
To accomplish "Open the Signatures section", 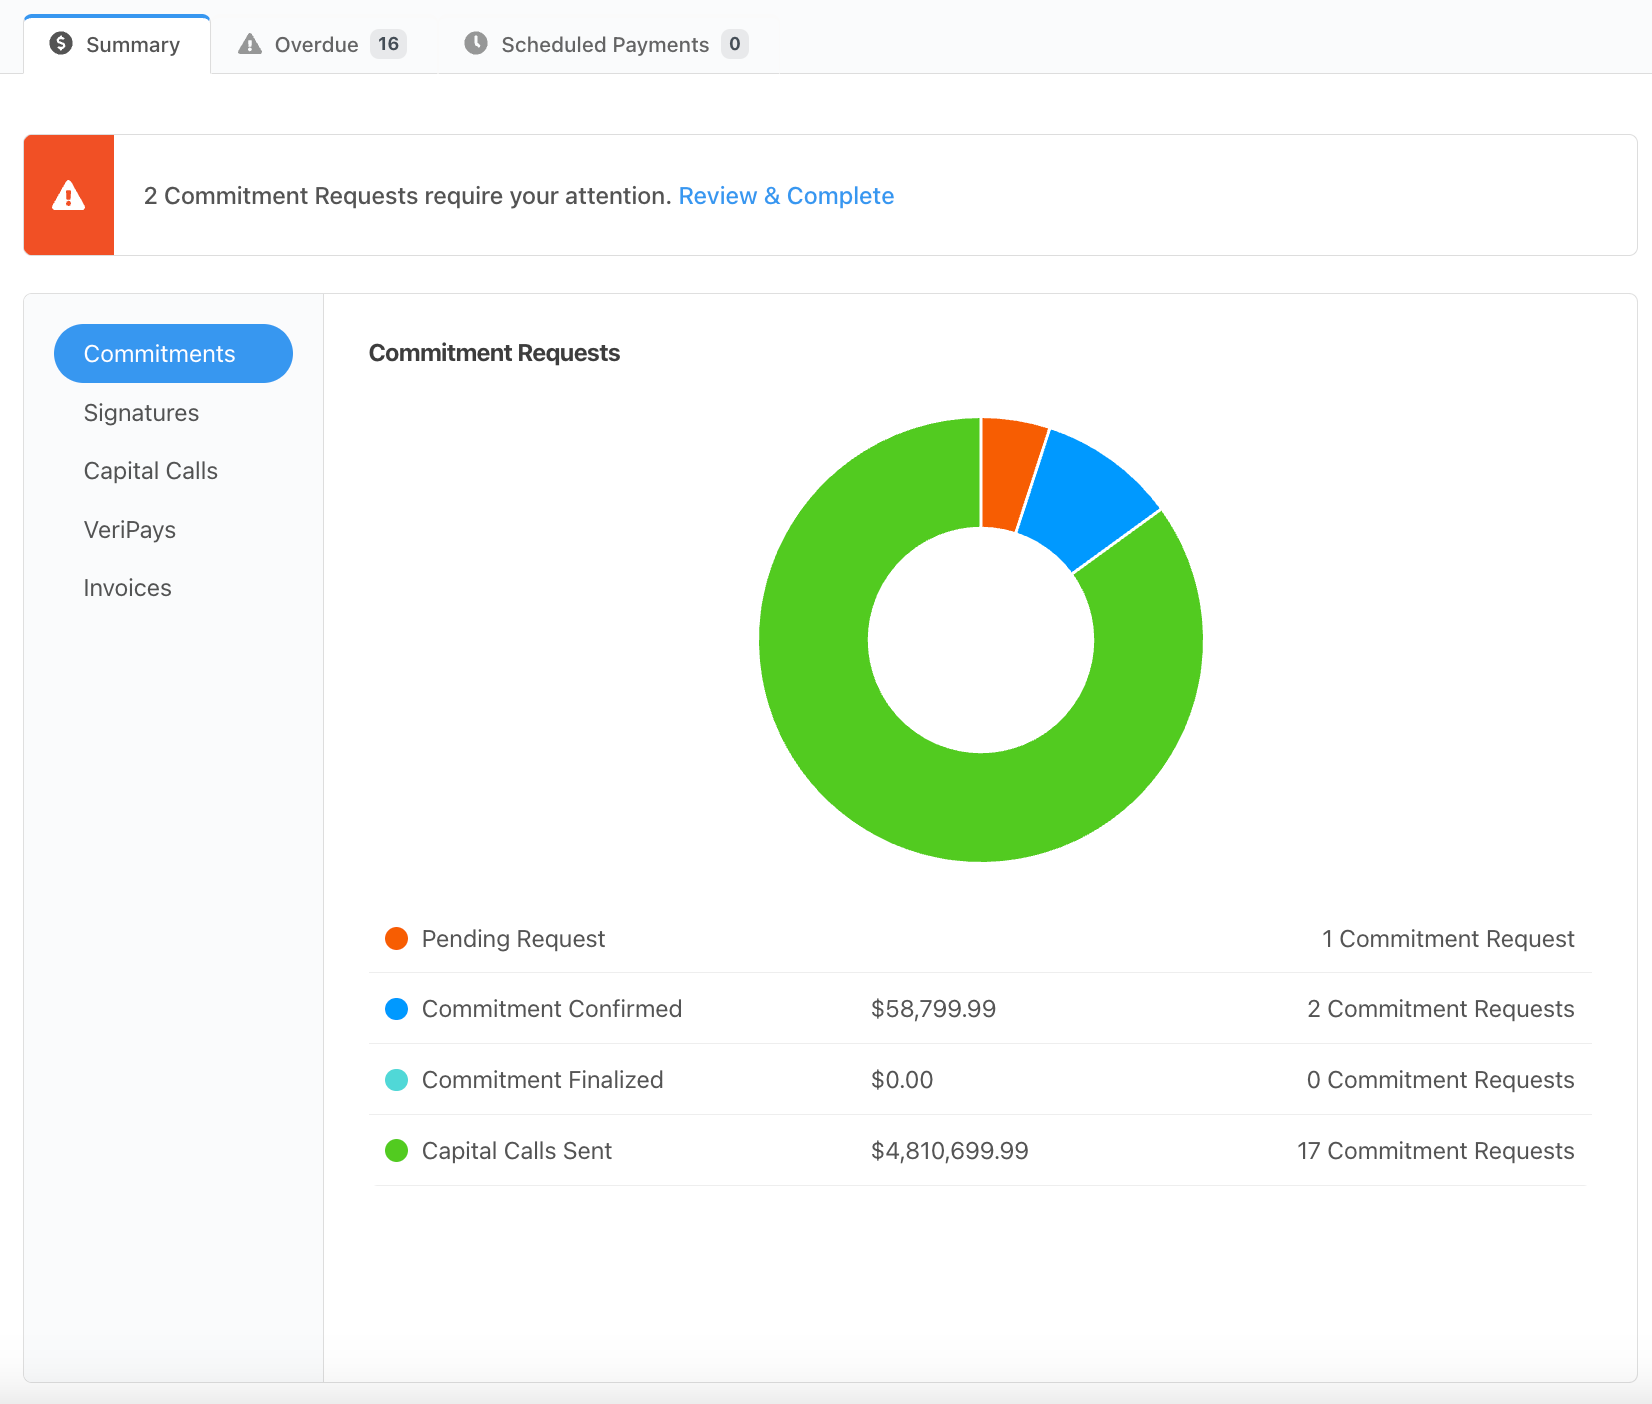I will pyautogui.click(x=141, y=412).
